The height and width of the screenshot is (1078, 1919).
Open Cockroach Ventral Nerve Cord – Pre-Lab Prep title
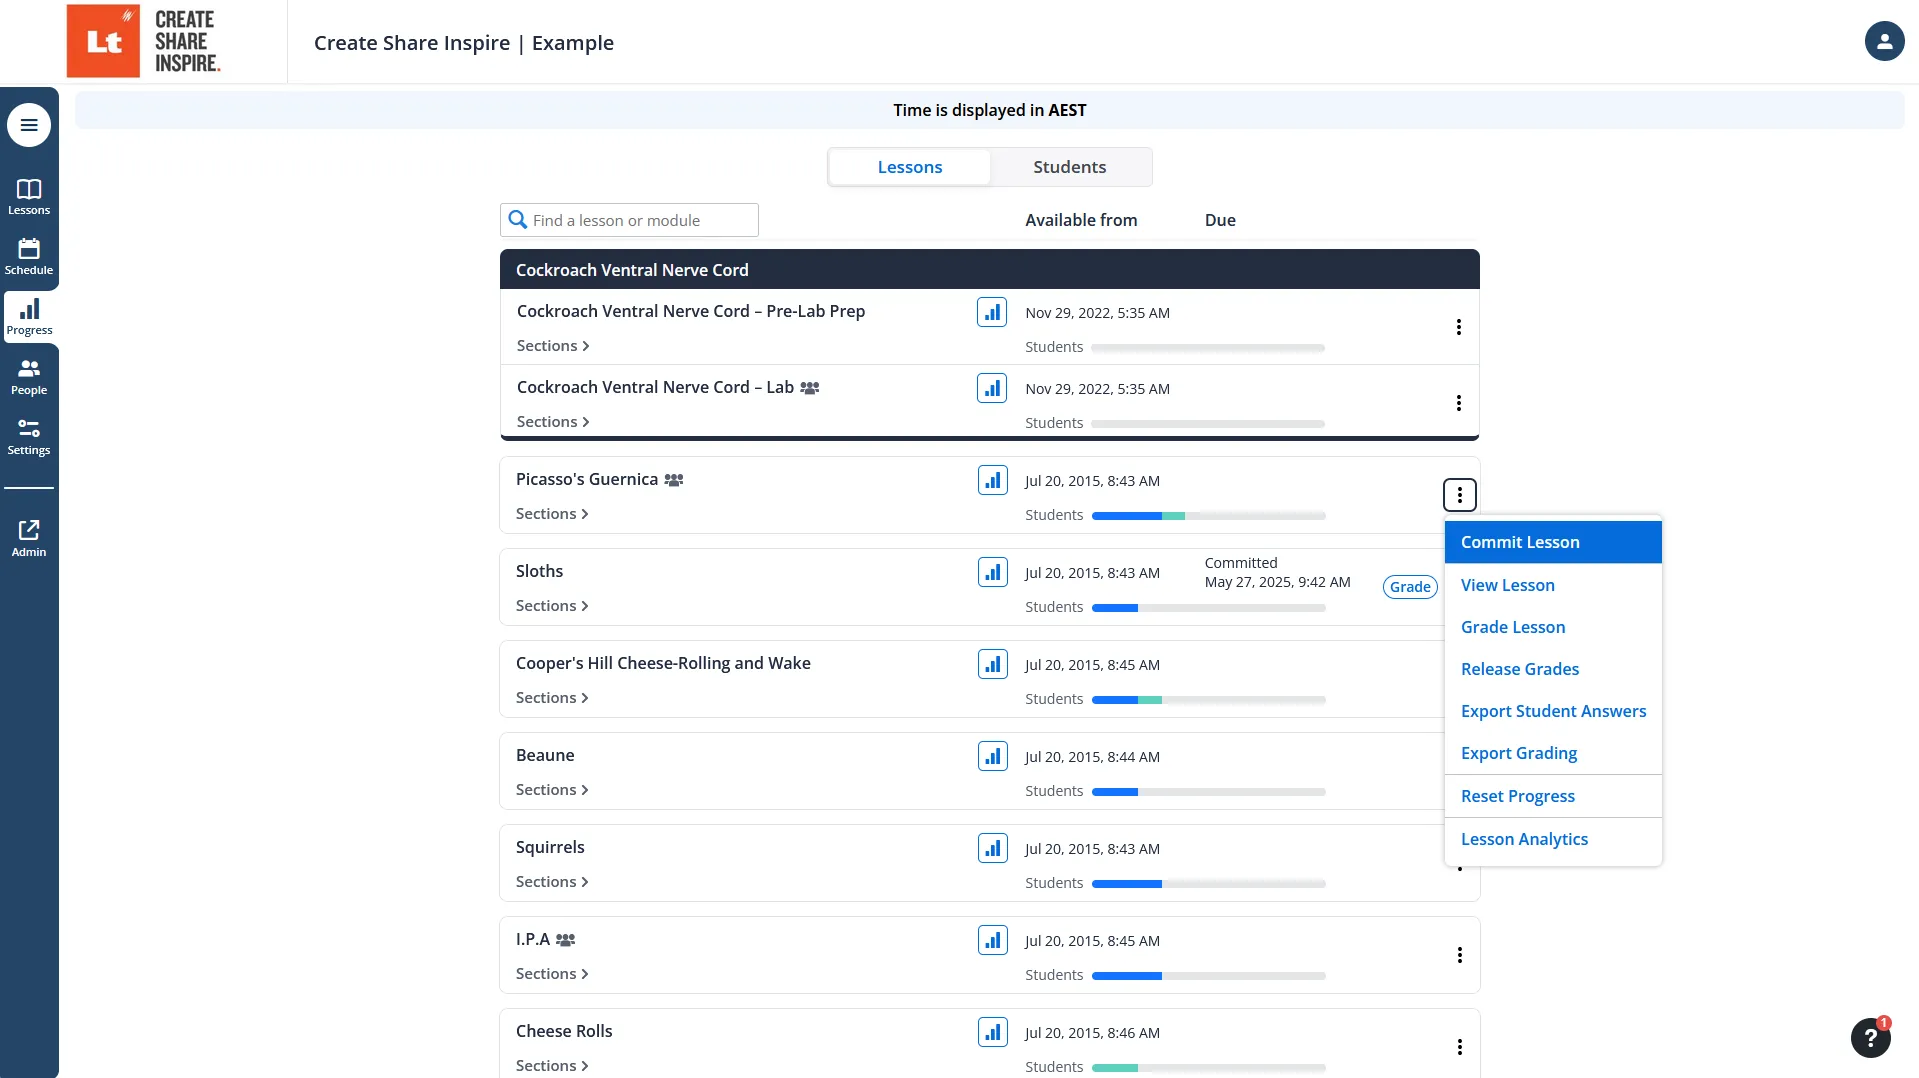pyautogui.click(x=691, y=311)
